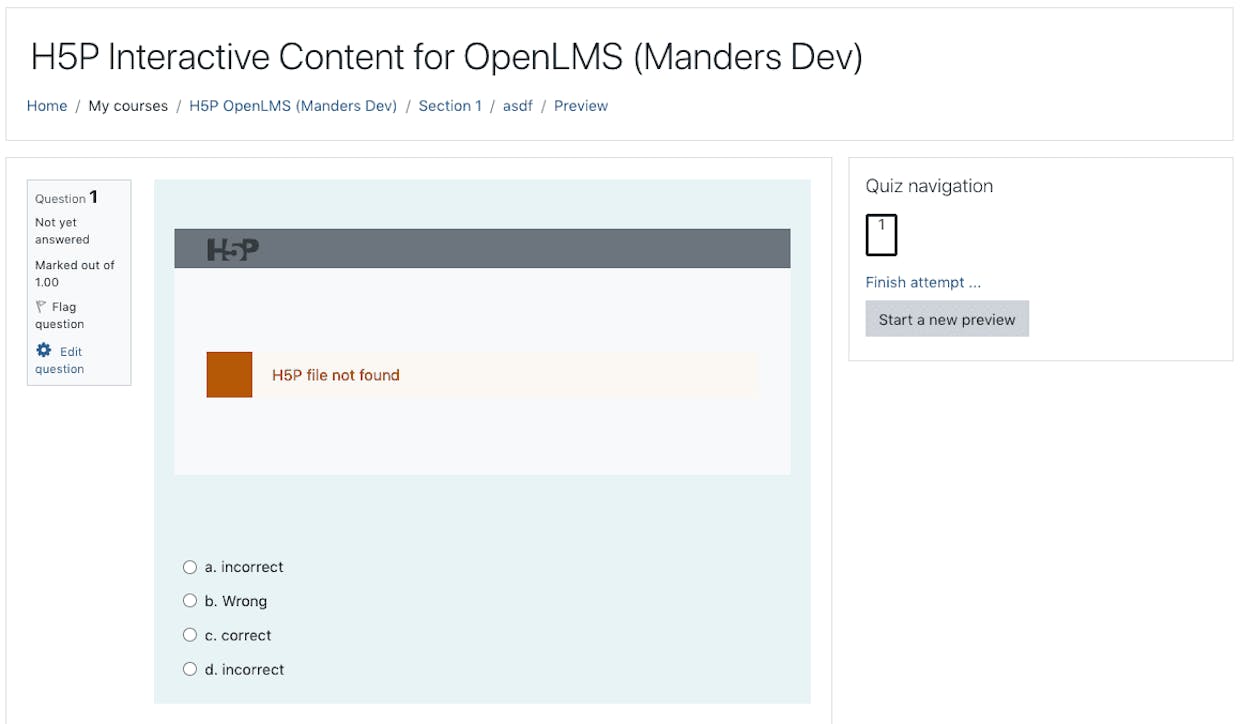Click the 'Not yet answered' status text
This screenshot has width=1240, height=724.
(x=62, y=231)
